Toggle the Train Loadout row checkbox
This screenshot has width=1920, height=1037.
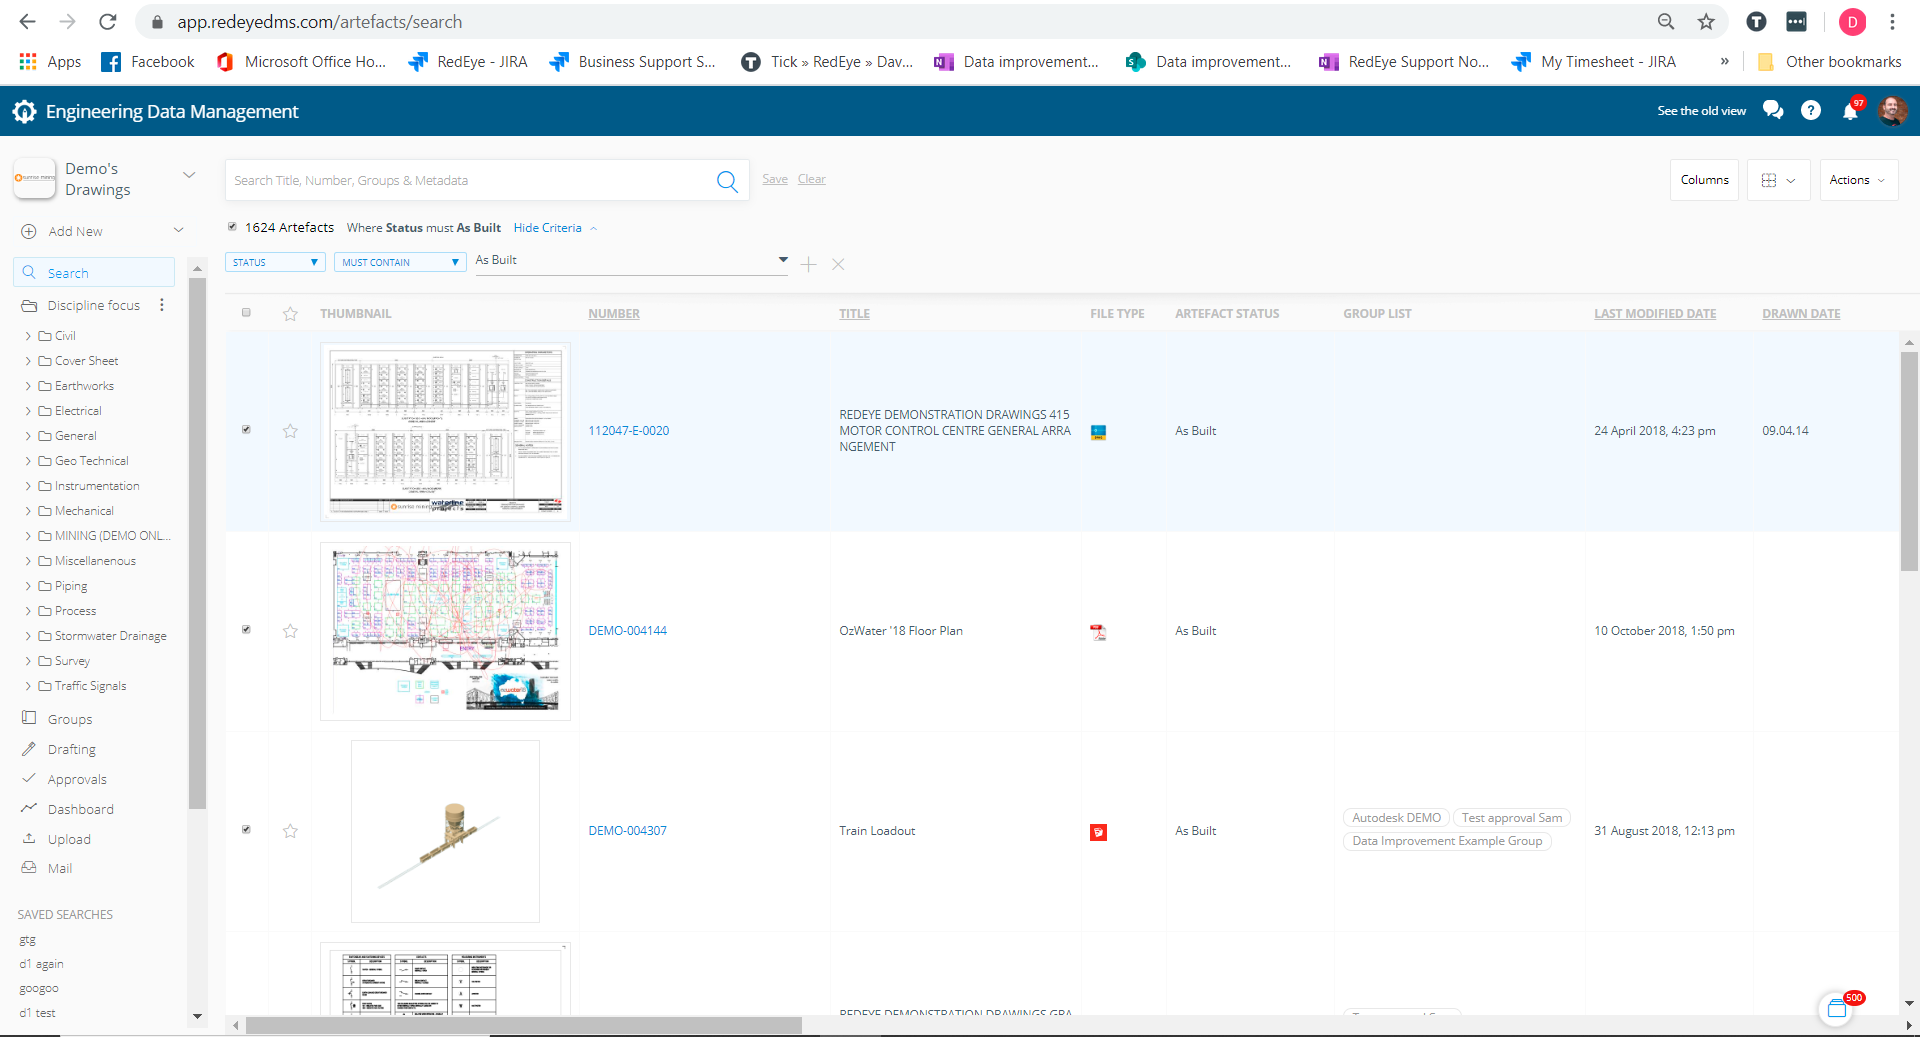(246, 830)
